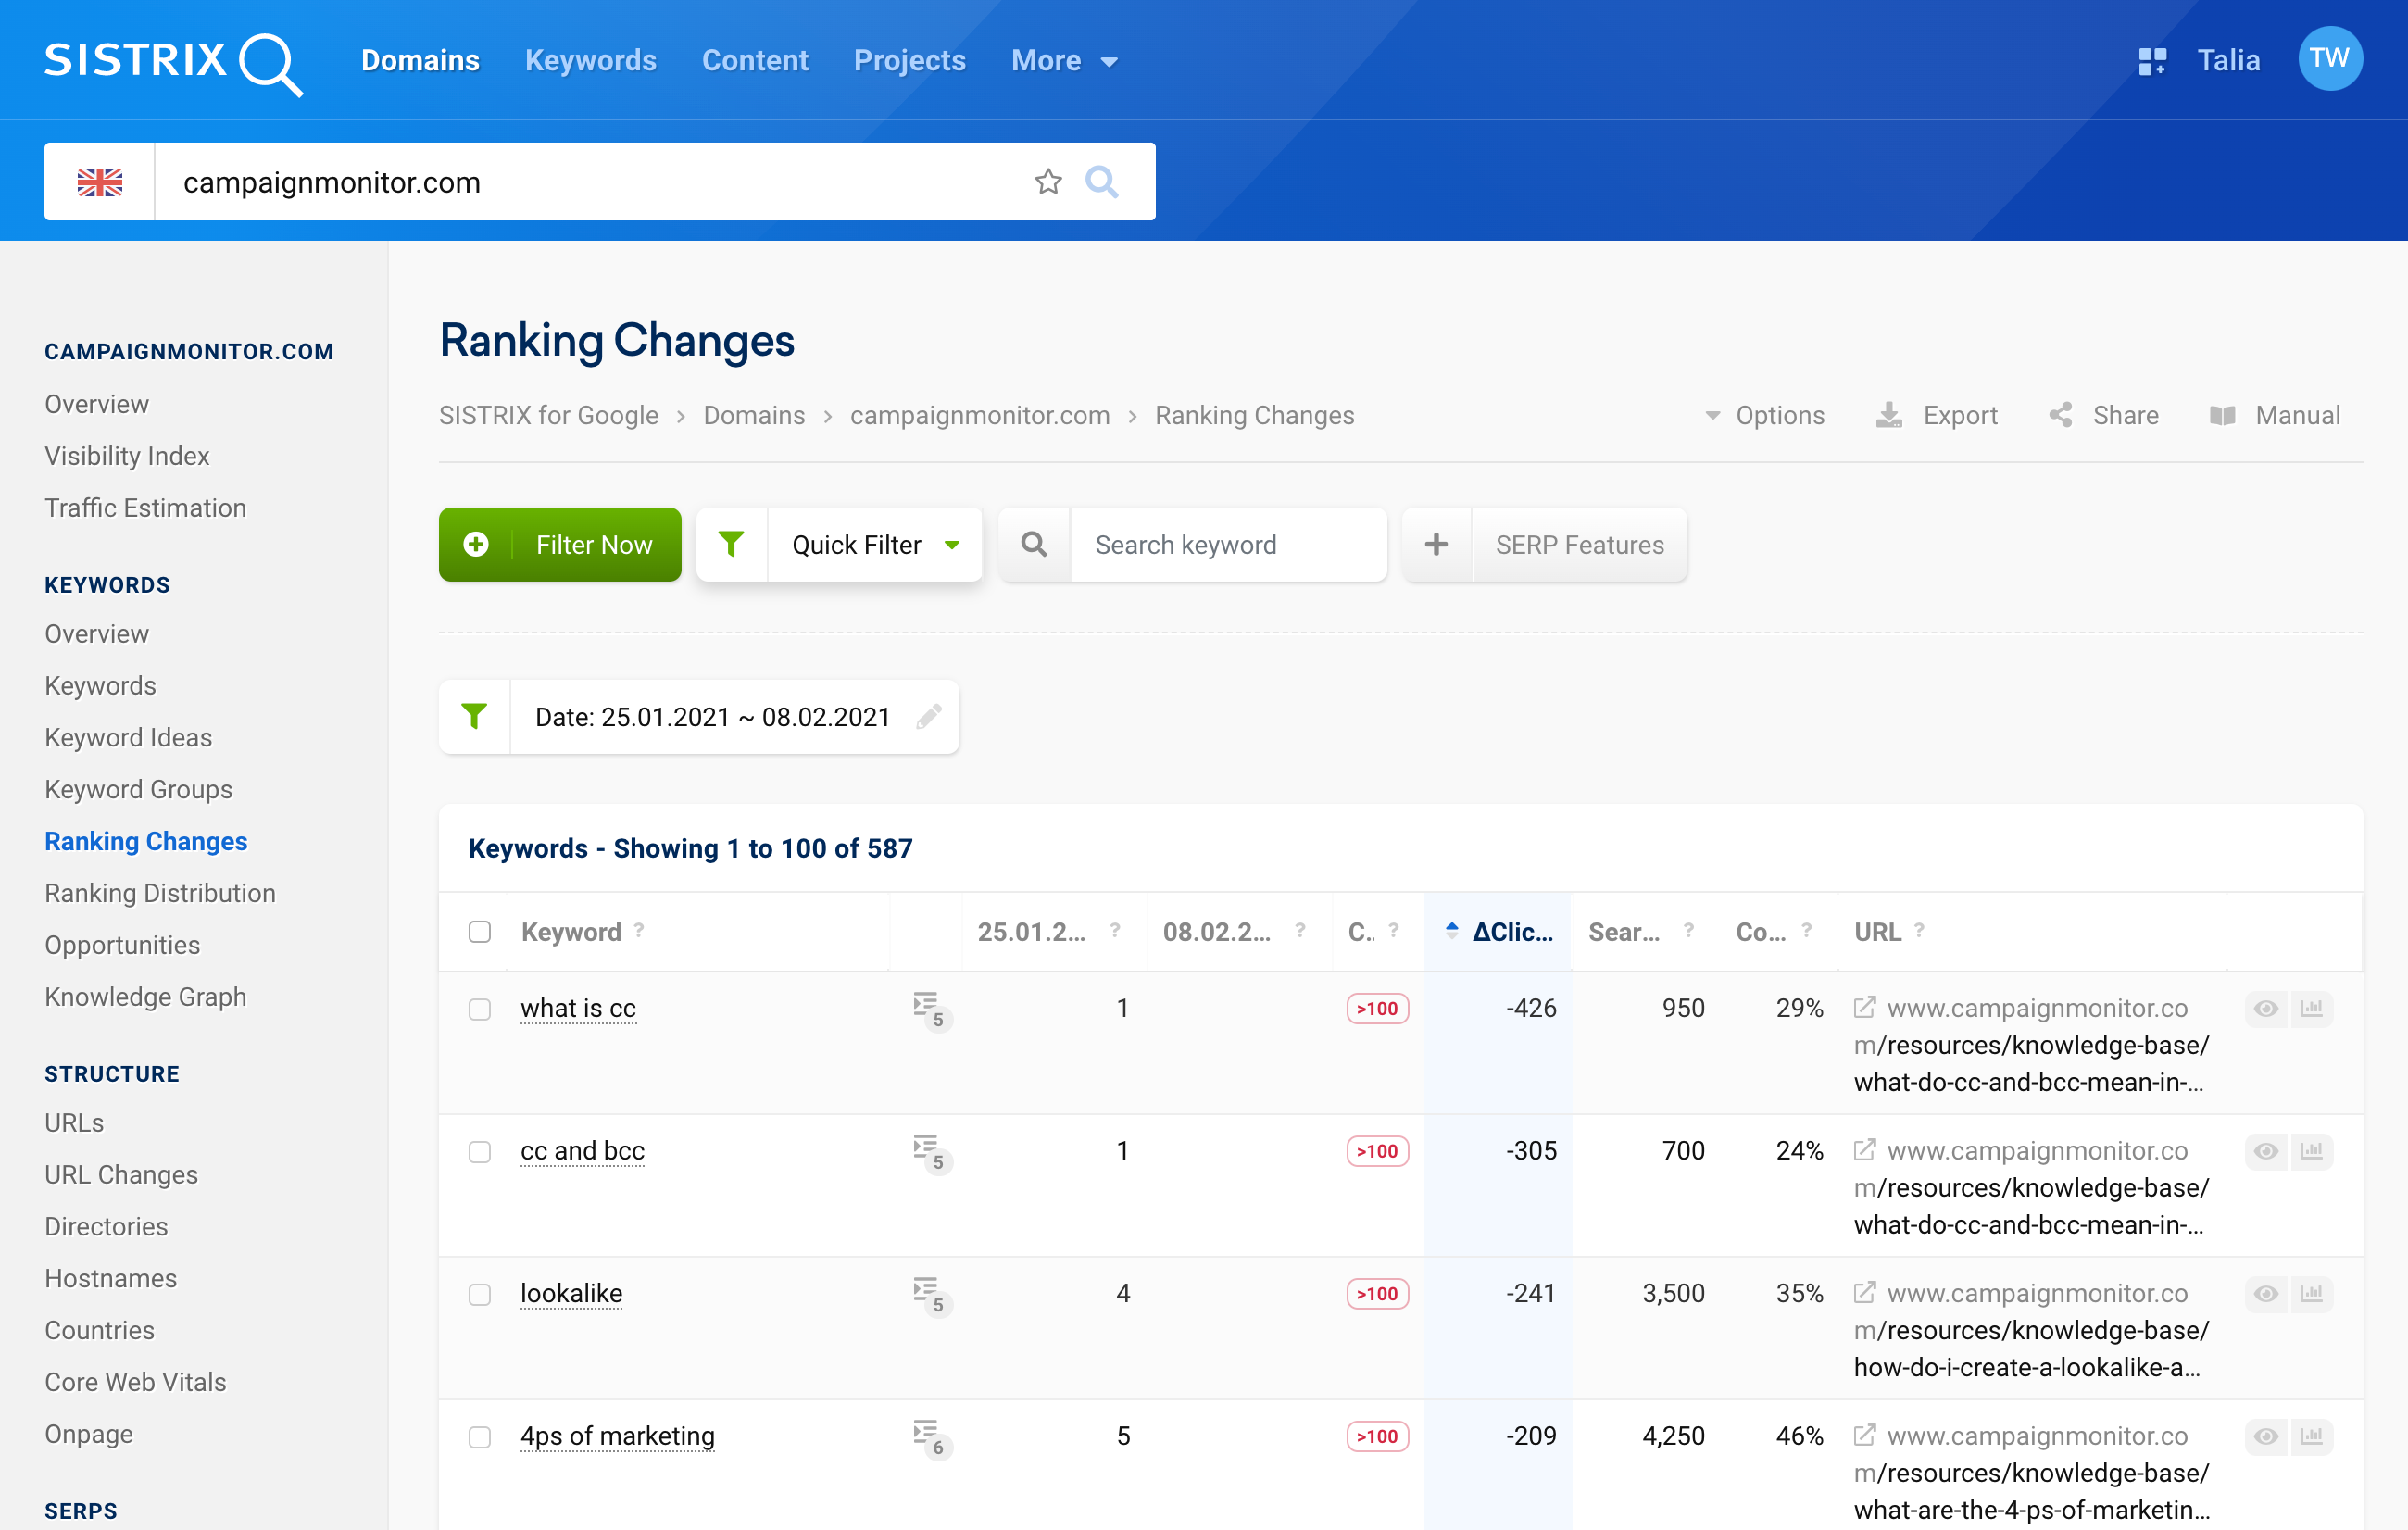
Task: Star campaignmonitor.com as favorite
Action: tap(1048, 182)
